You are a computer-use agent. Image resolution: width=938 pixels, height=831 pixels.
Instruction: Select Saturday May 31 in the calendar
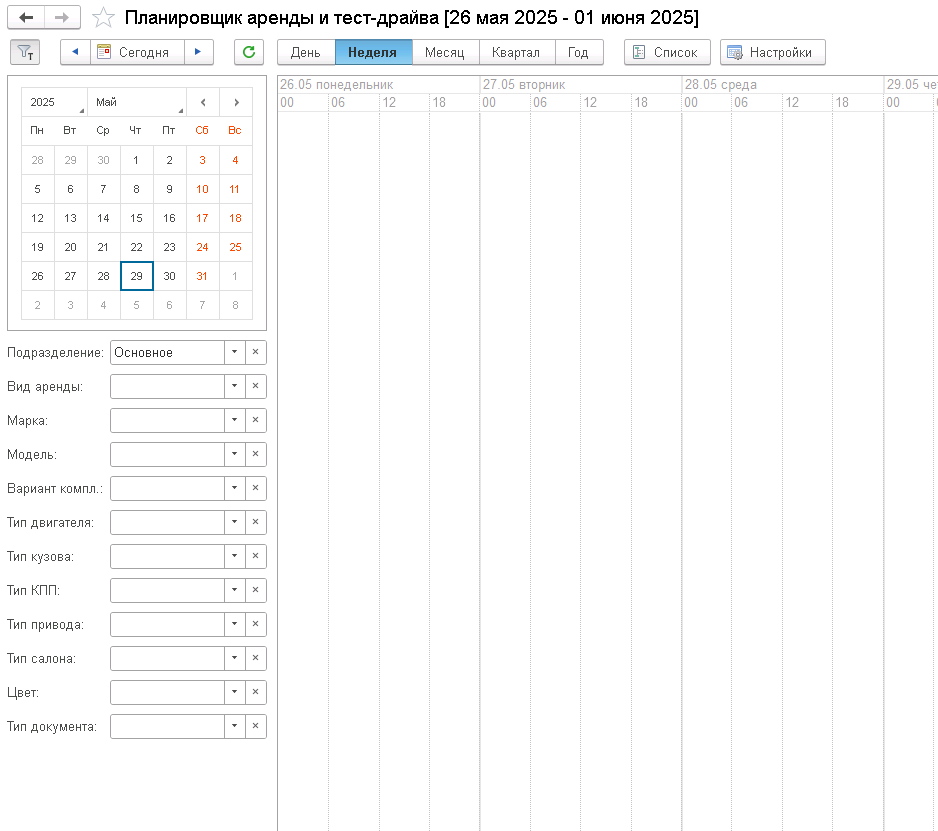coord(202,276)
